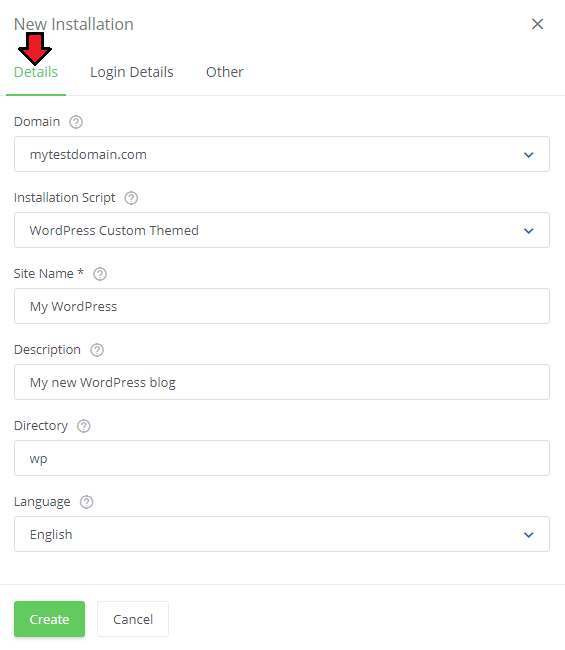Select the mytestdomain.com domain combo box
This screenshot has height=650, width=565.
point(282,154)
